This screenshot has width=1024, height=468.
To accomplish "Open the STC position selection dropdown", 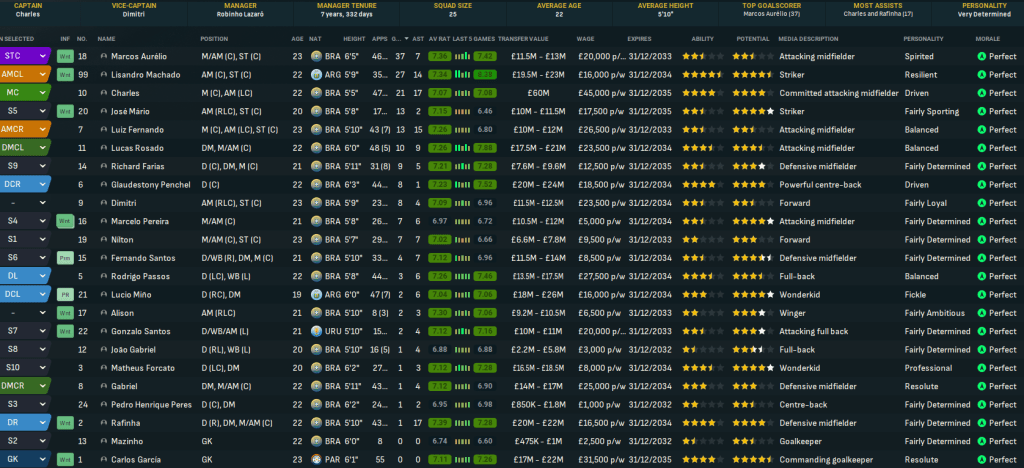I will (44, 57).
